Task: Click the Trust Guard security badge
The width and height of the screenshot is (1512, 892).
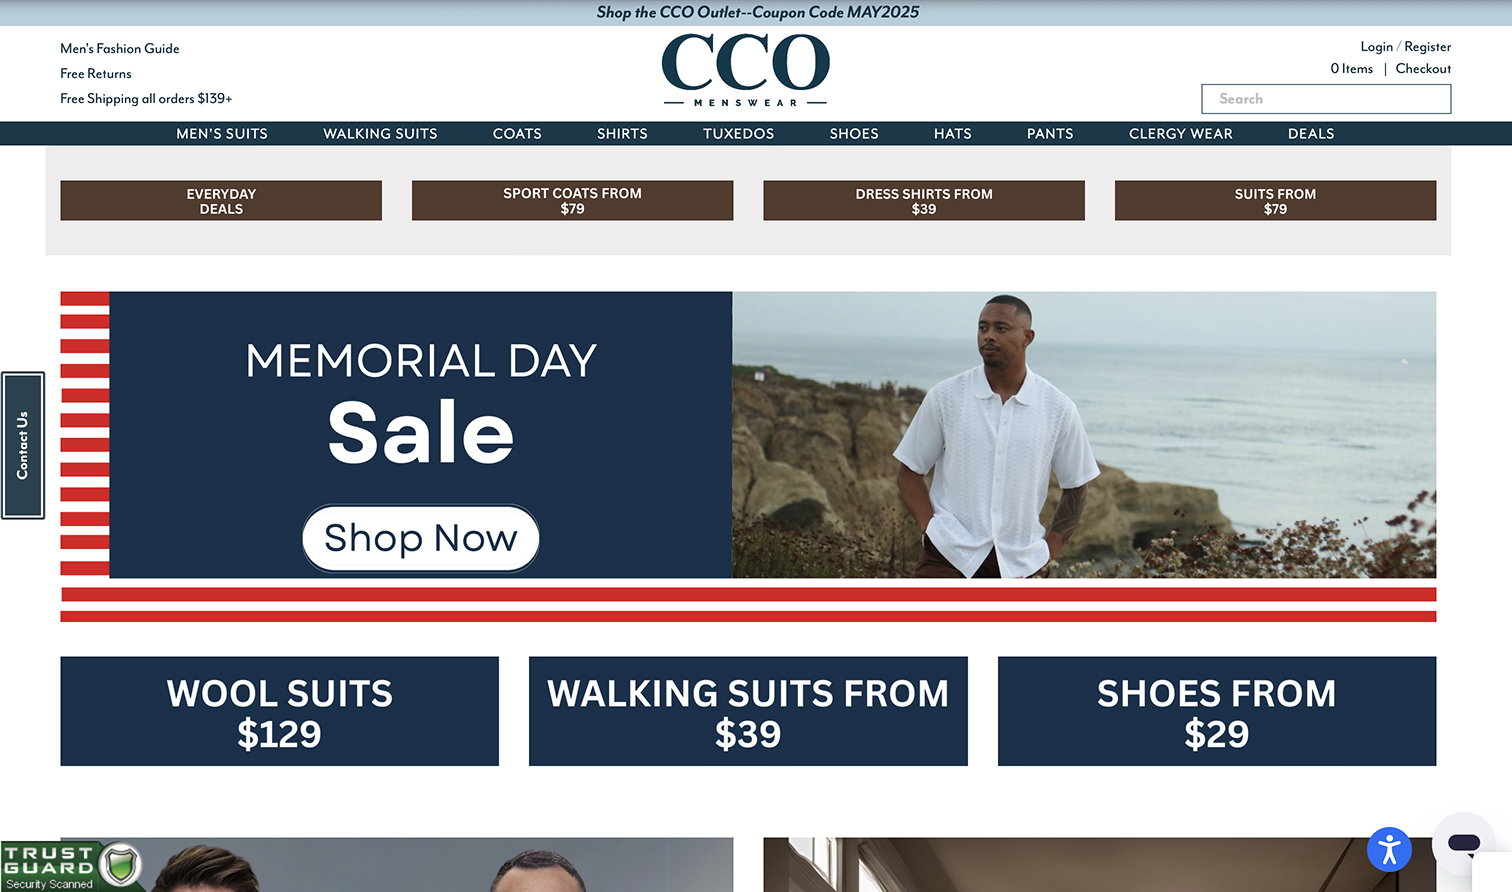Action: tap(70, 866)
